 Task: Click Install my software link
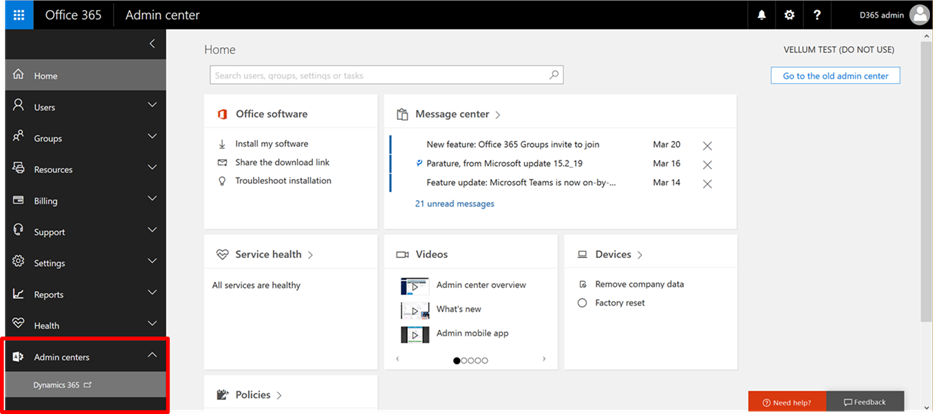click(272, 144)
